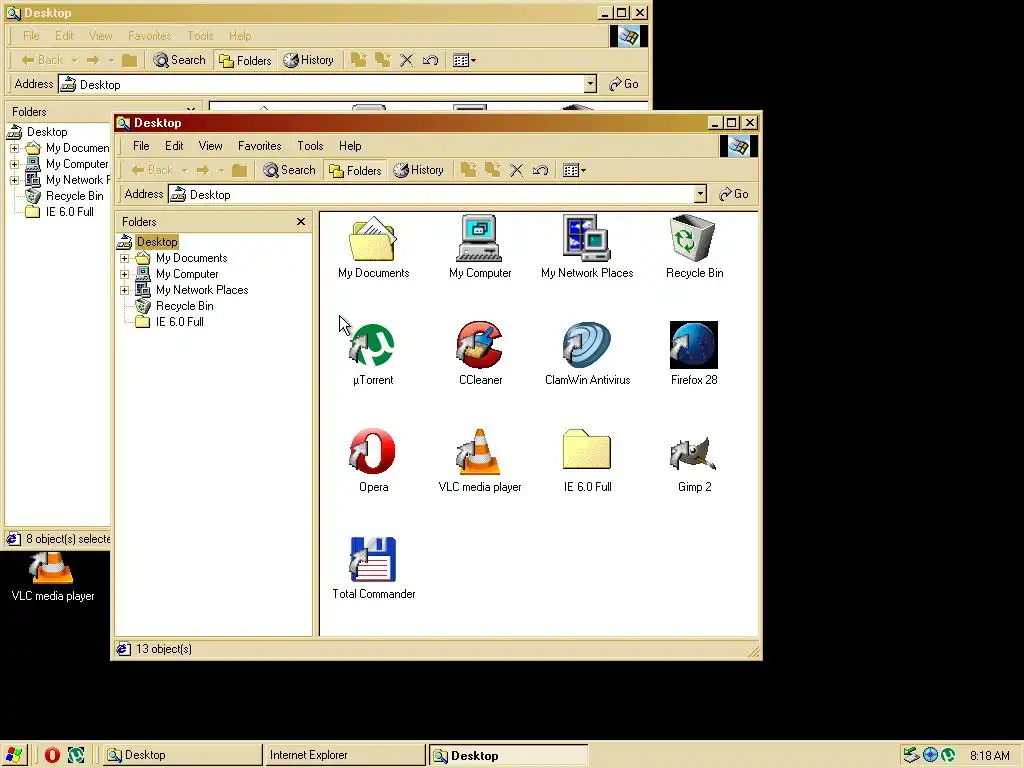1024x768 pixels.
Task: Select IE 6.0 Full in background window tree
Action: click(x=69, y=212)
